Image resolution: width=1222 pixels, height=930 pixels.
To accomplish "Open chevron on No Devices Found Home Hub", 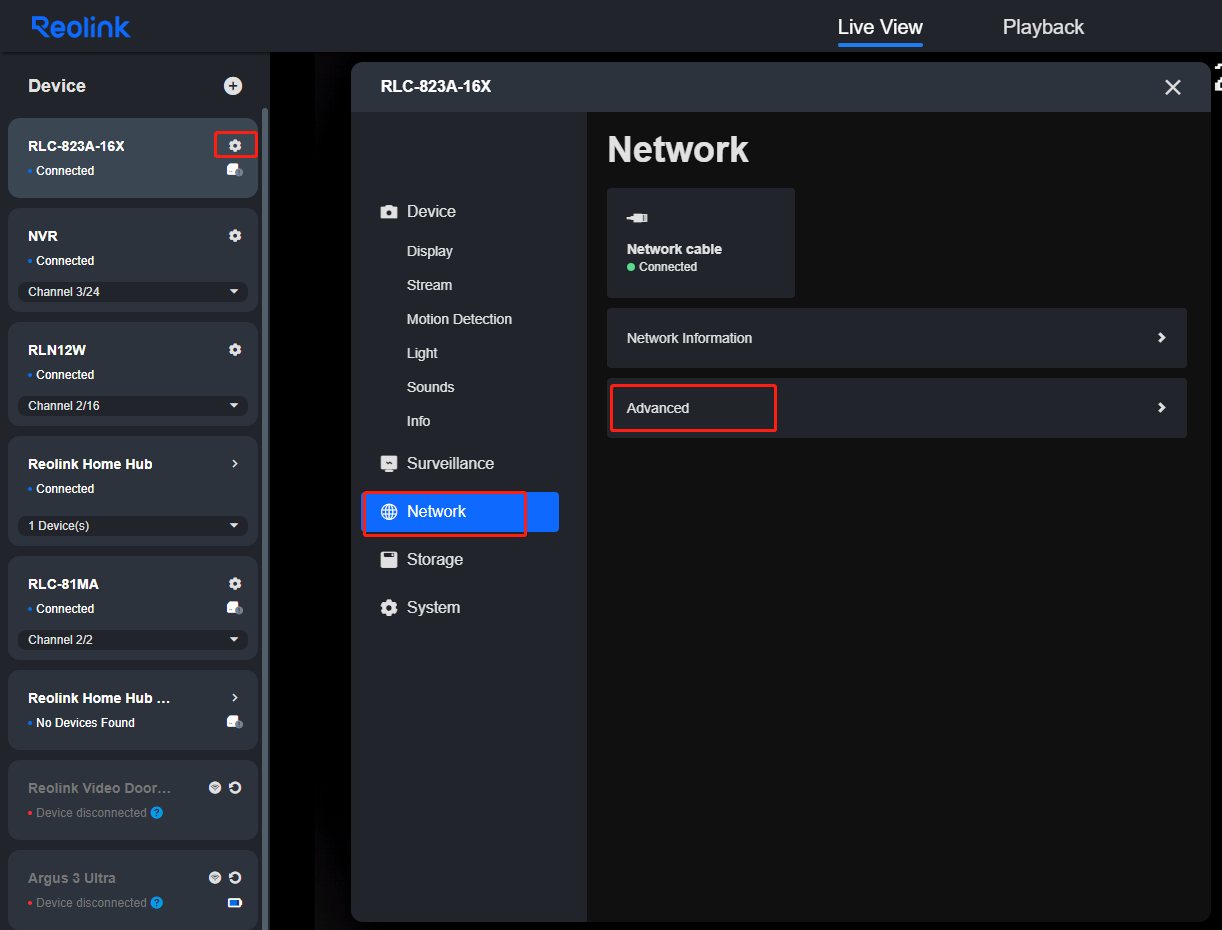I will [235, 698].
